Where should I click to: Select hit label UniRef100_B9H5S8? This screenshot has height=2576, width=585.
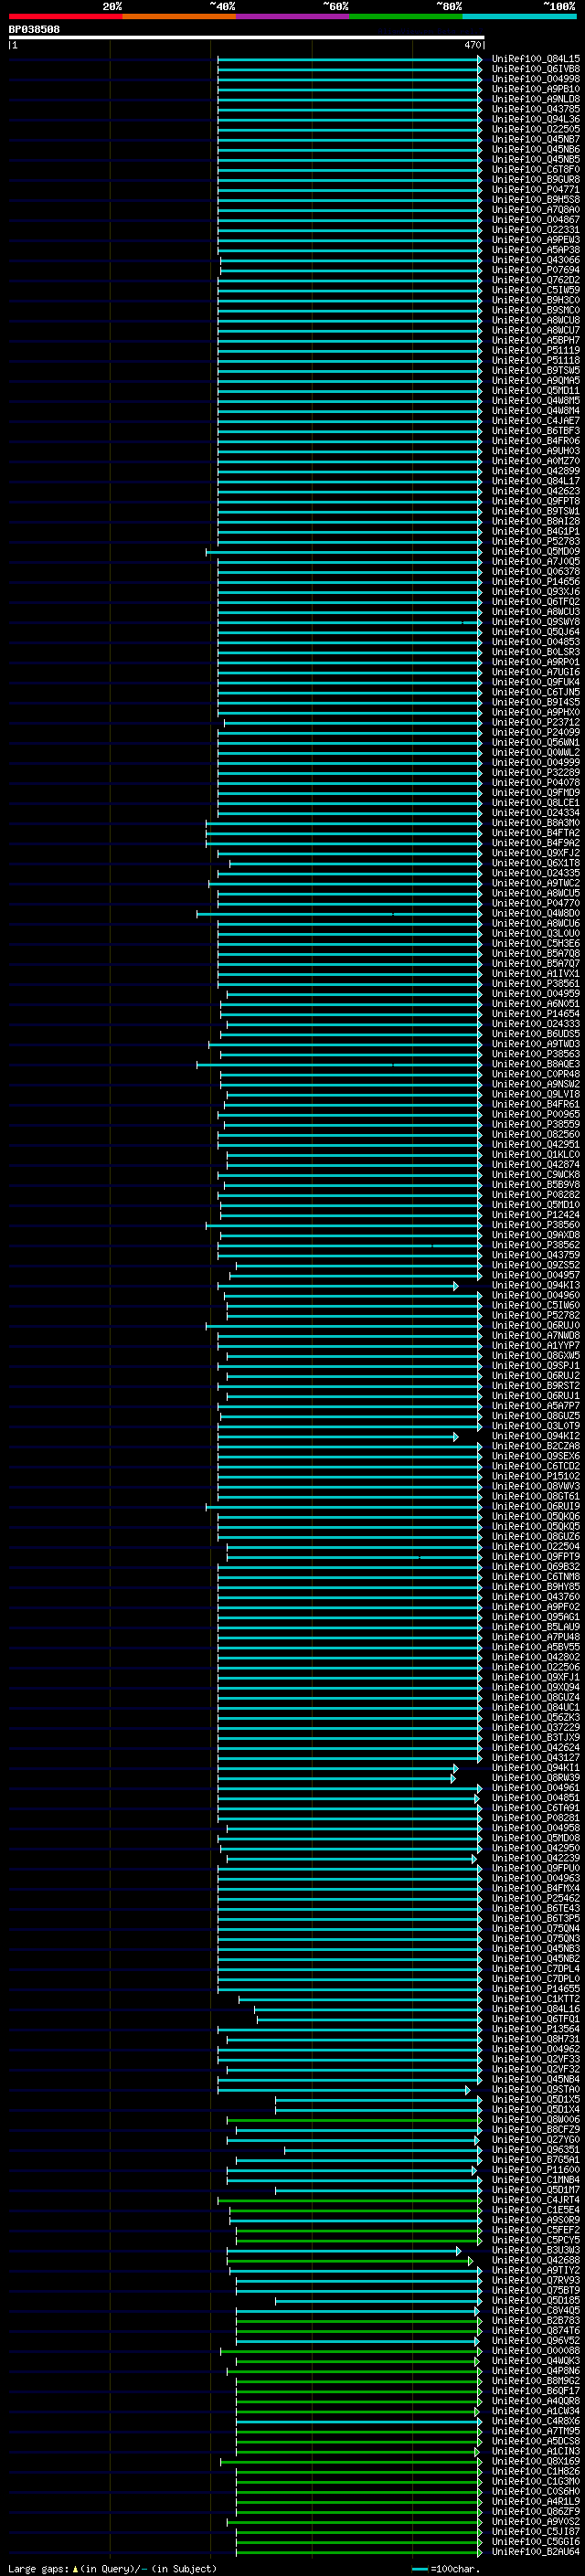536,200
